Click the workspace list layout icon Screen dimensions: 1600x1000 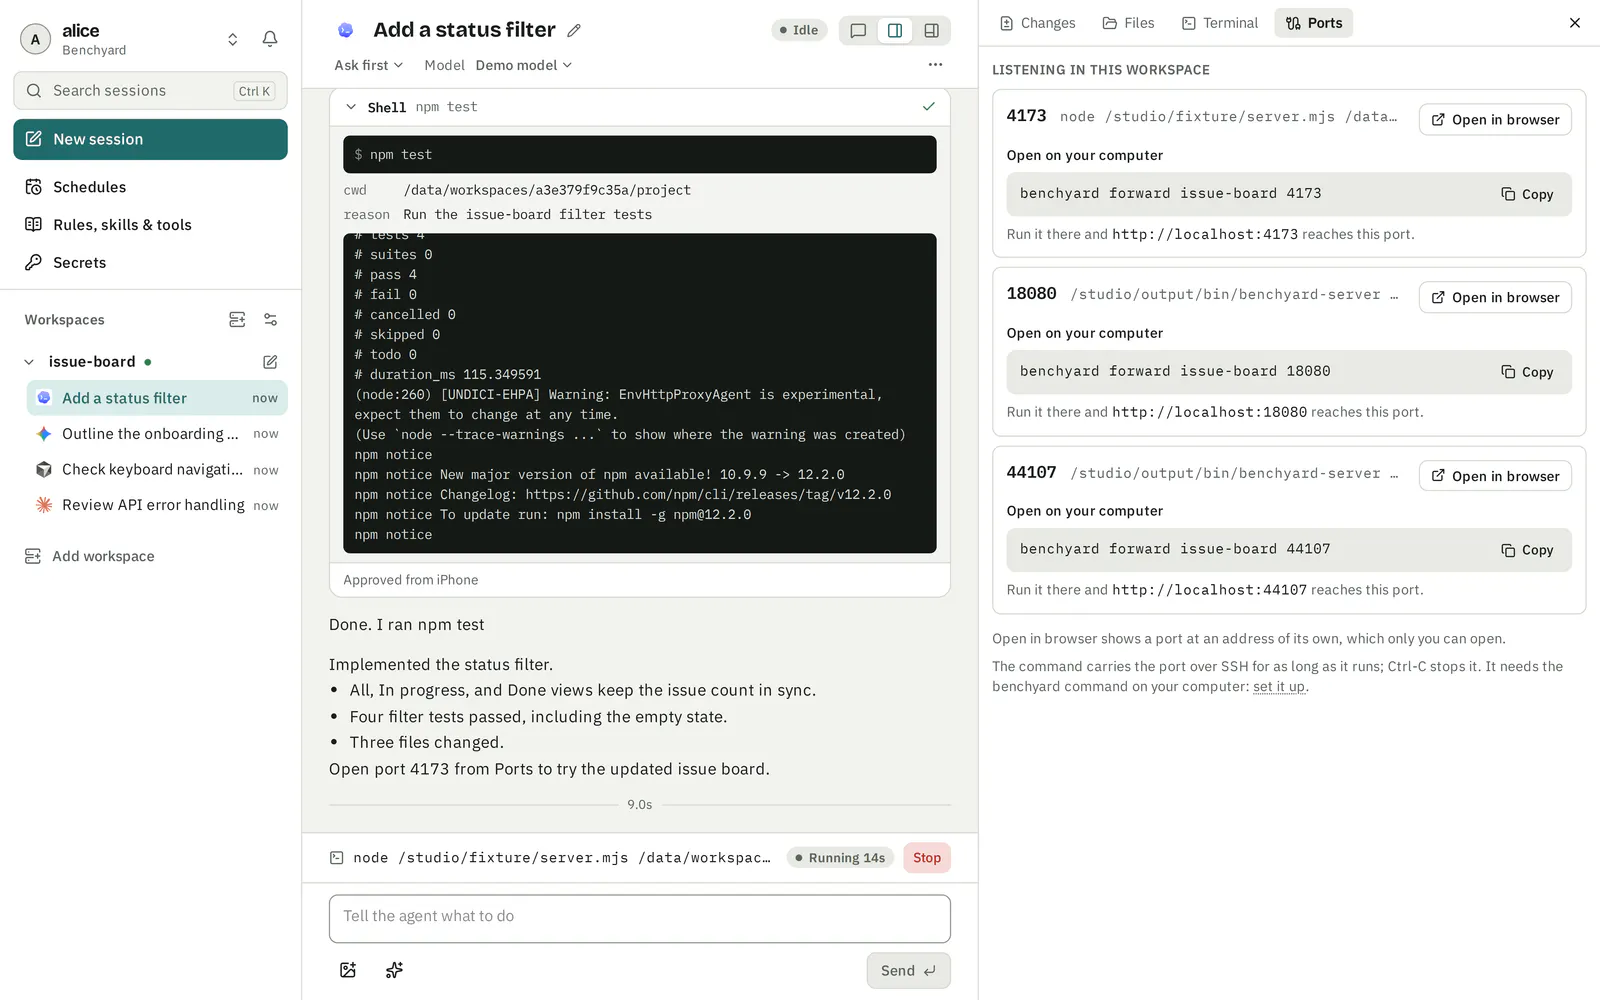[x=237, y=320]
